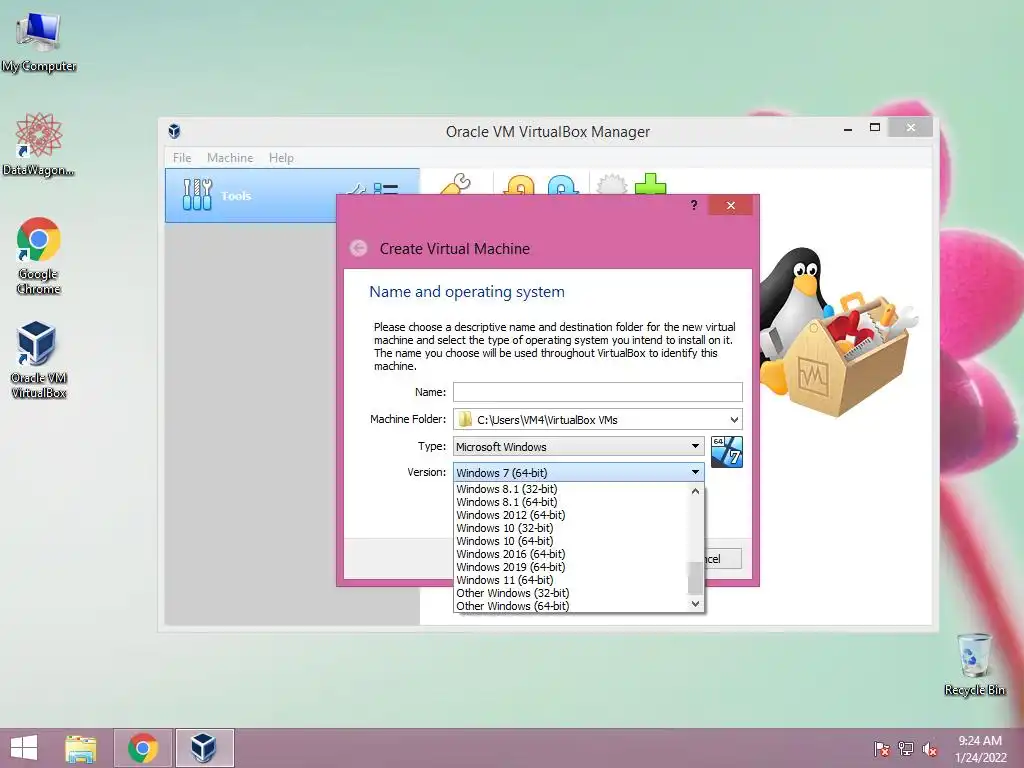Expand the Machine Folder dropdown
The width and height of the screenshot is (1024, 768).
point(734,420)
